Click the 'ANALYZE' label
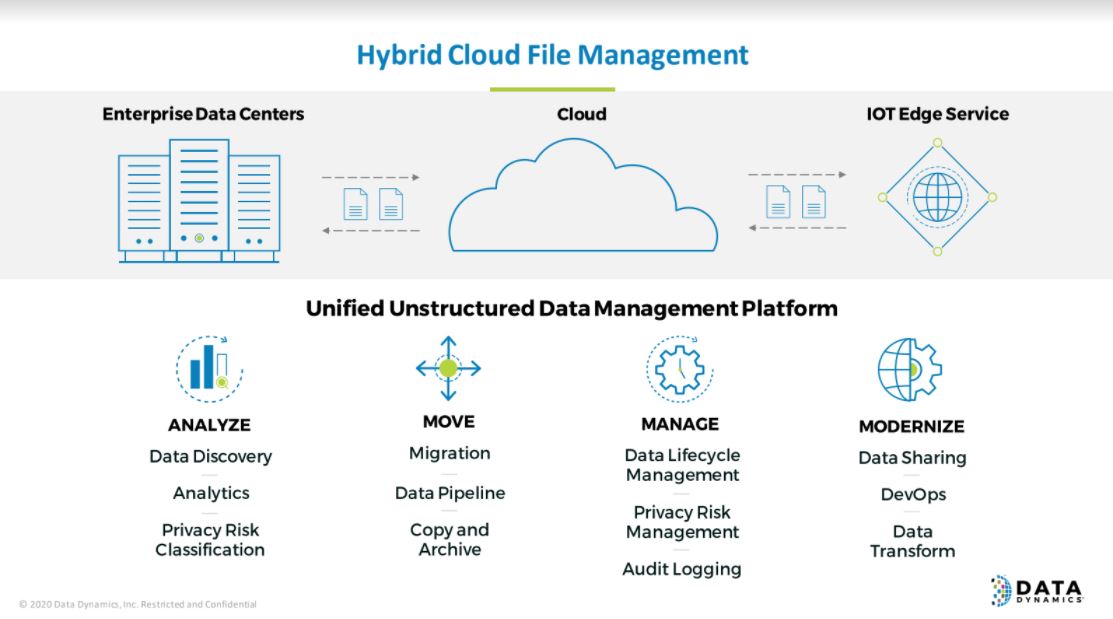Viewport: 1113px width, 619px height. click(x=209, y=425)
